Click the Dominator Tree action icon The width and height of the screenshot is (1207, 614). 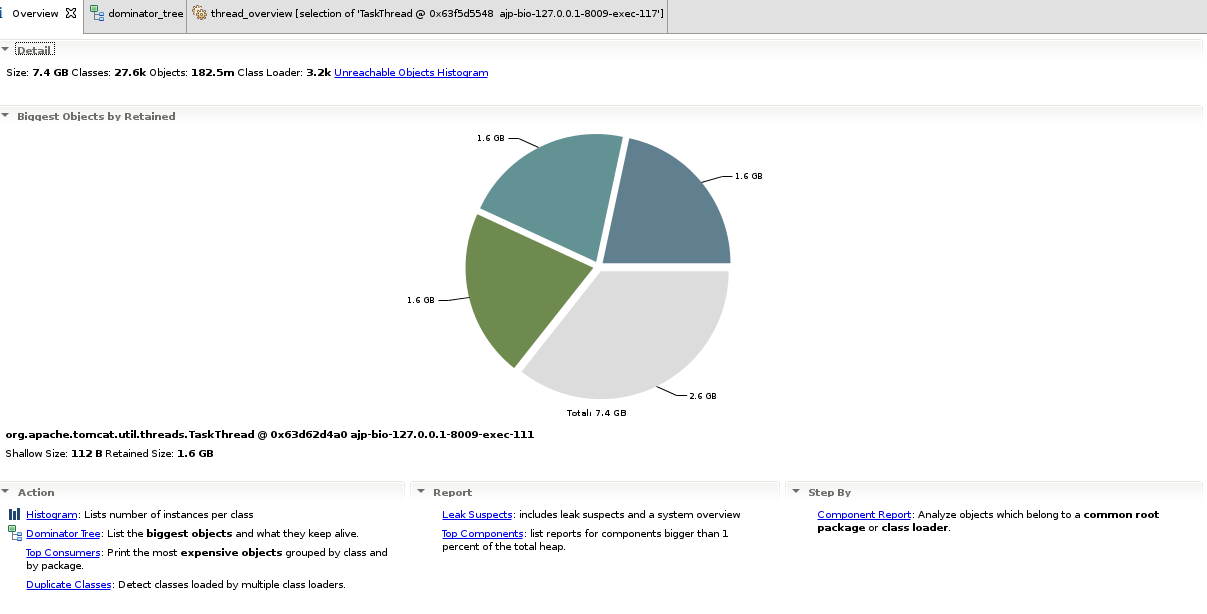[x=15, y=534]
